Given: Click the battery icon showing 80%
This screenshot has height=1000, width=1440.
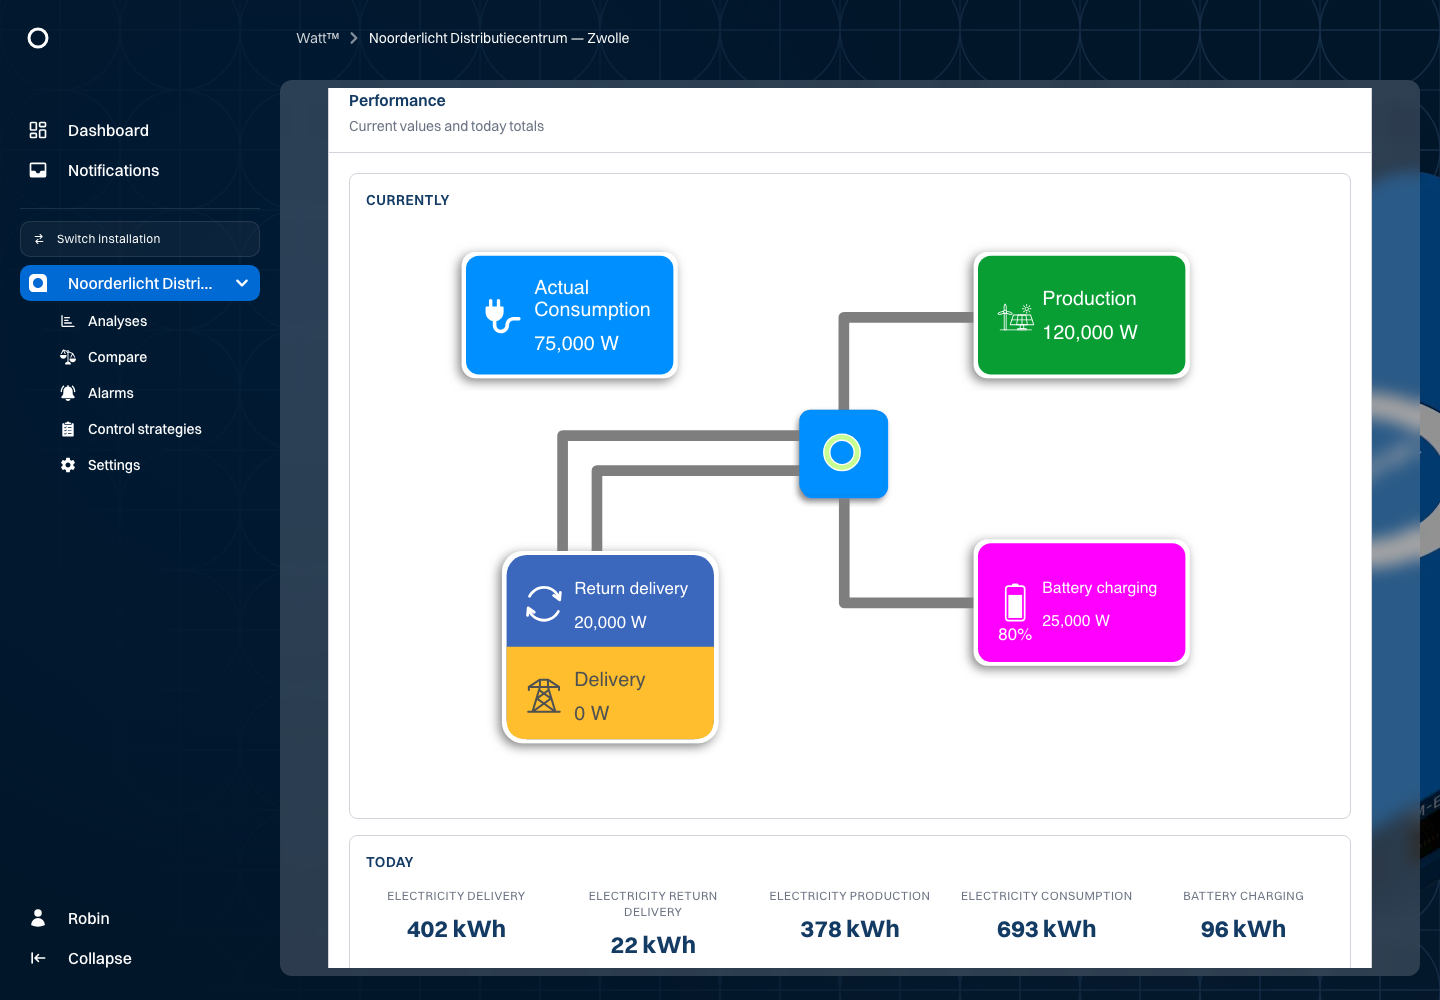Looking at the screenshot, I should (1015, 603).
